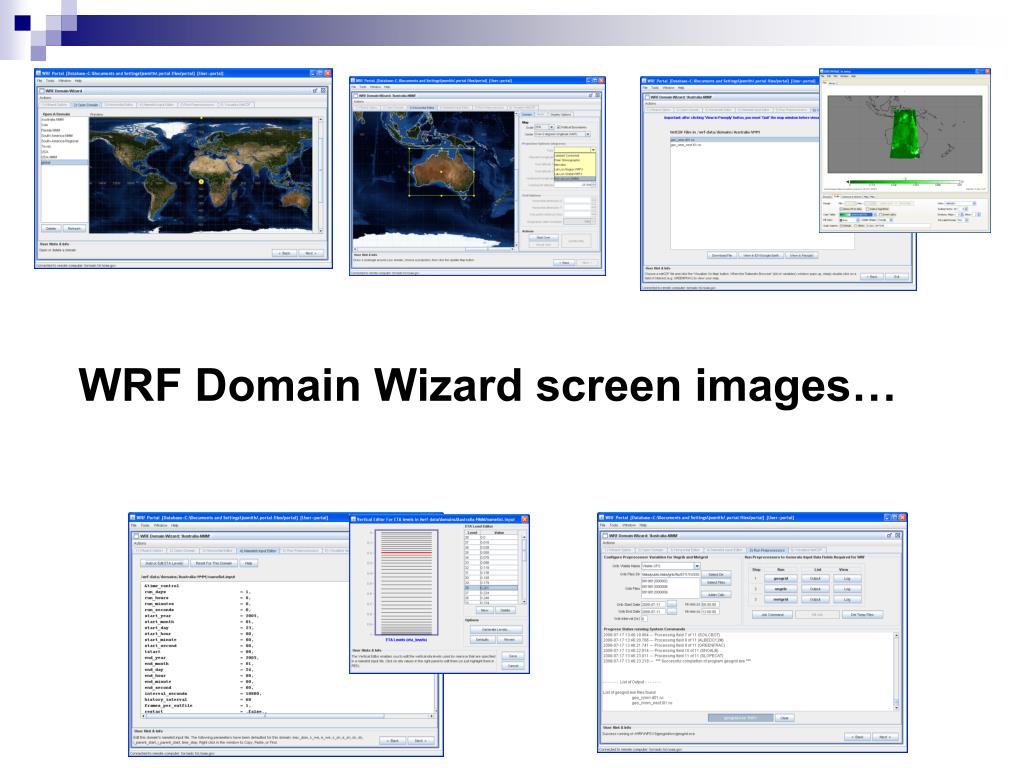
Task: Click the world map preview's vertical scrollbar
Action: point(321,175)
